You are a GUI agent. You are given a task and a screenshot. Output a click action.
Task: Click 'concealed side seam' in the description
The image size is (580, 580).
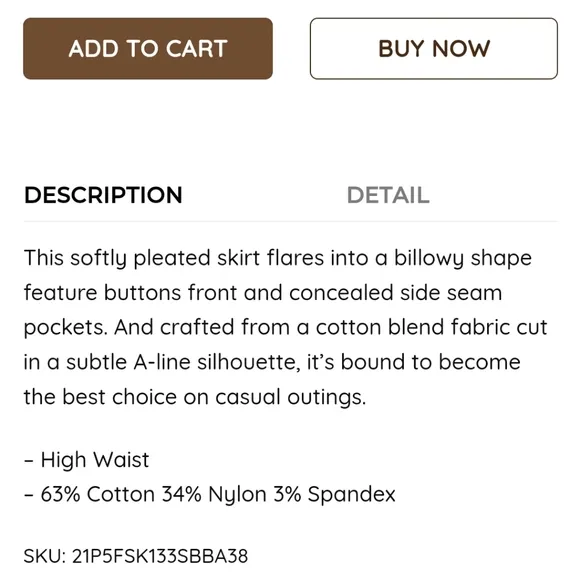click(x=395, y=293)
